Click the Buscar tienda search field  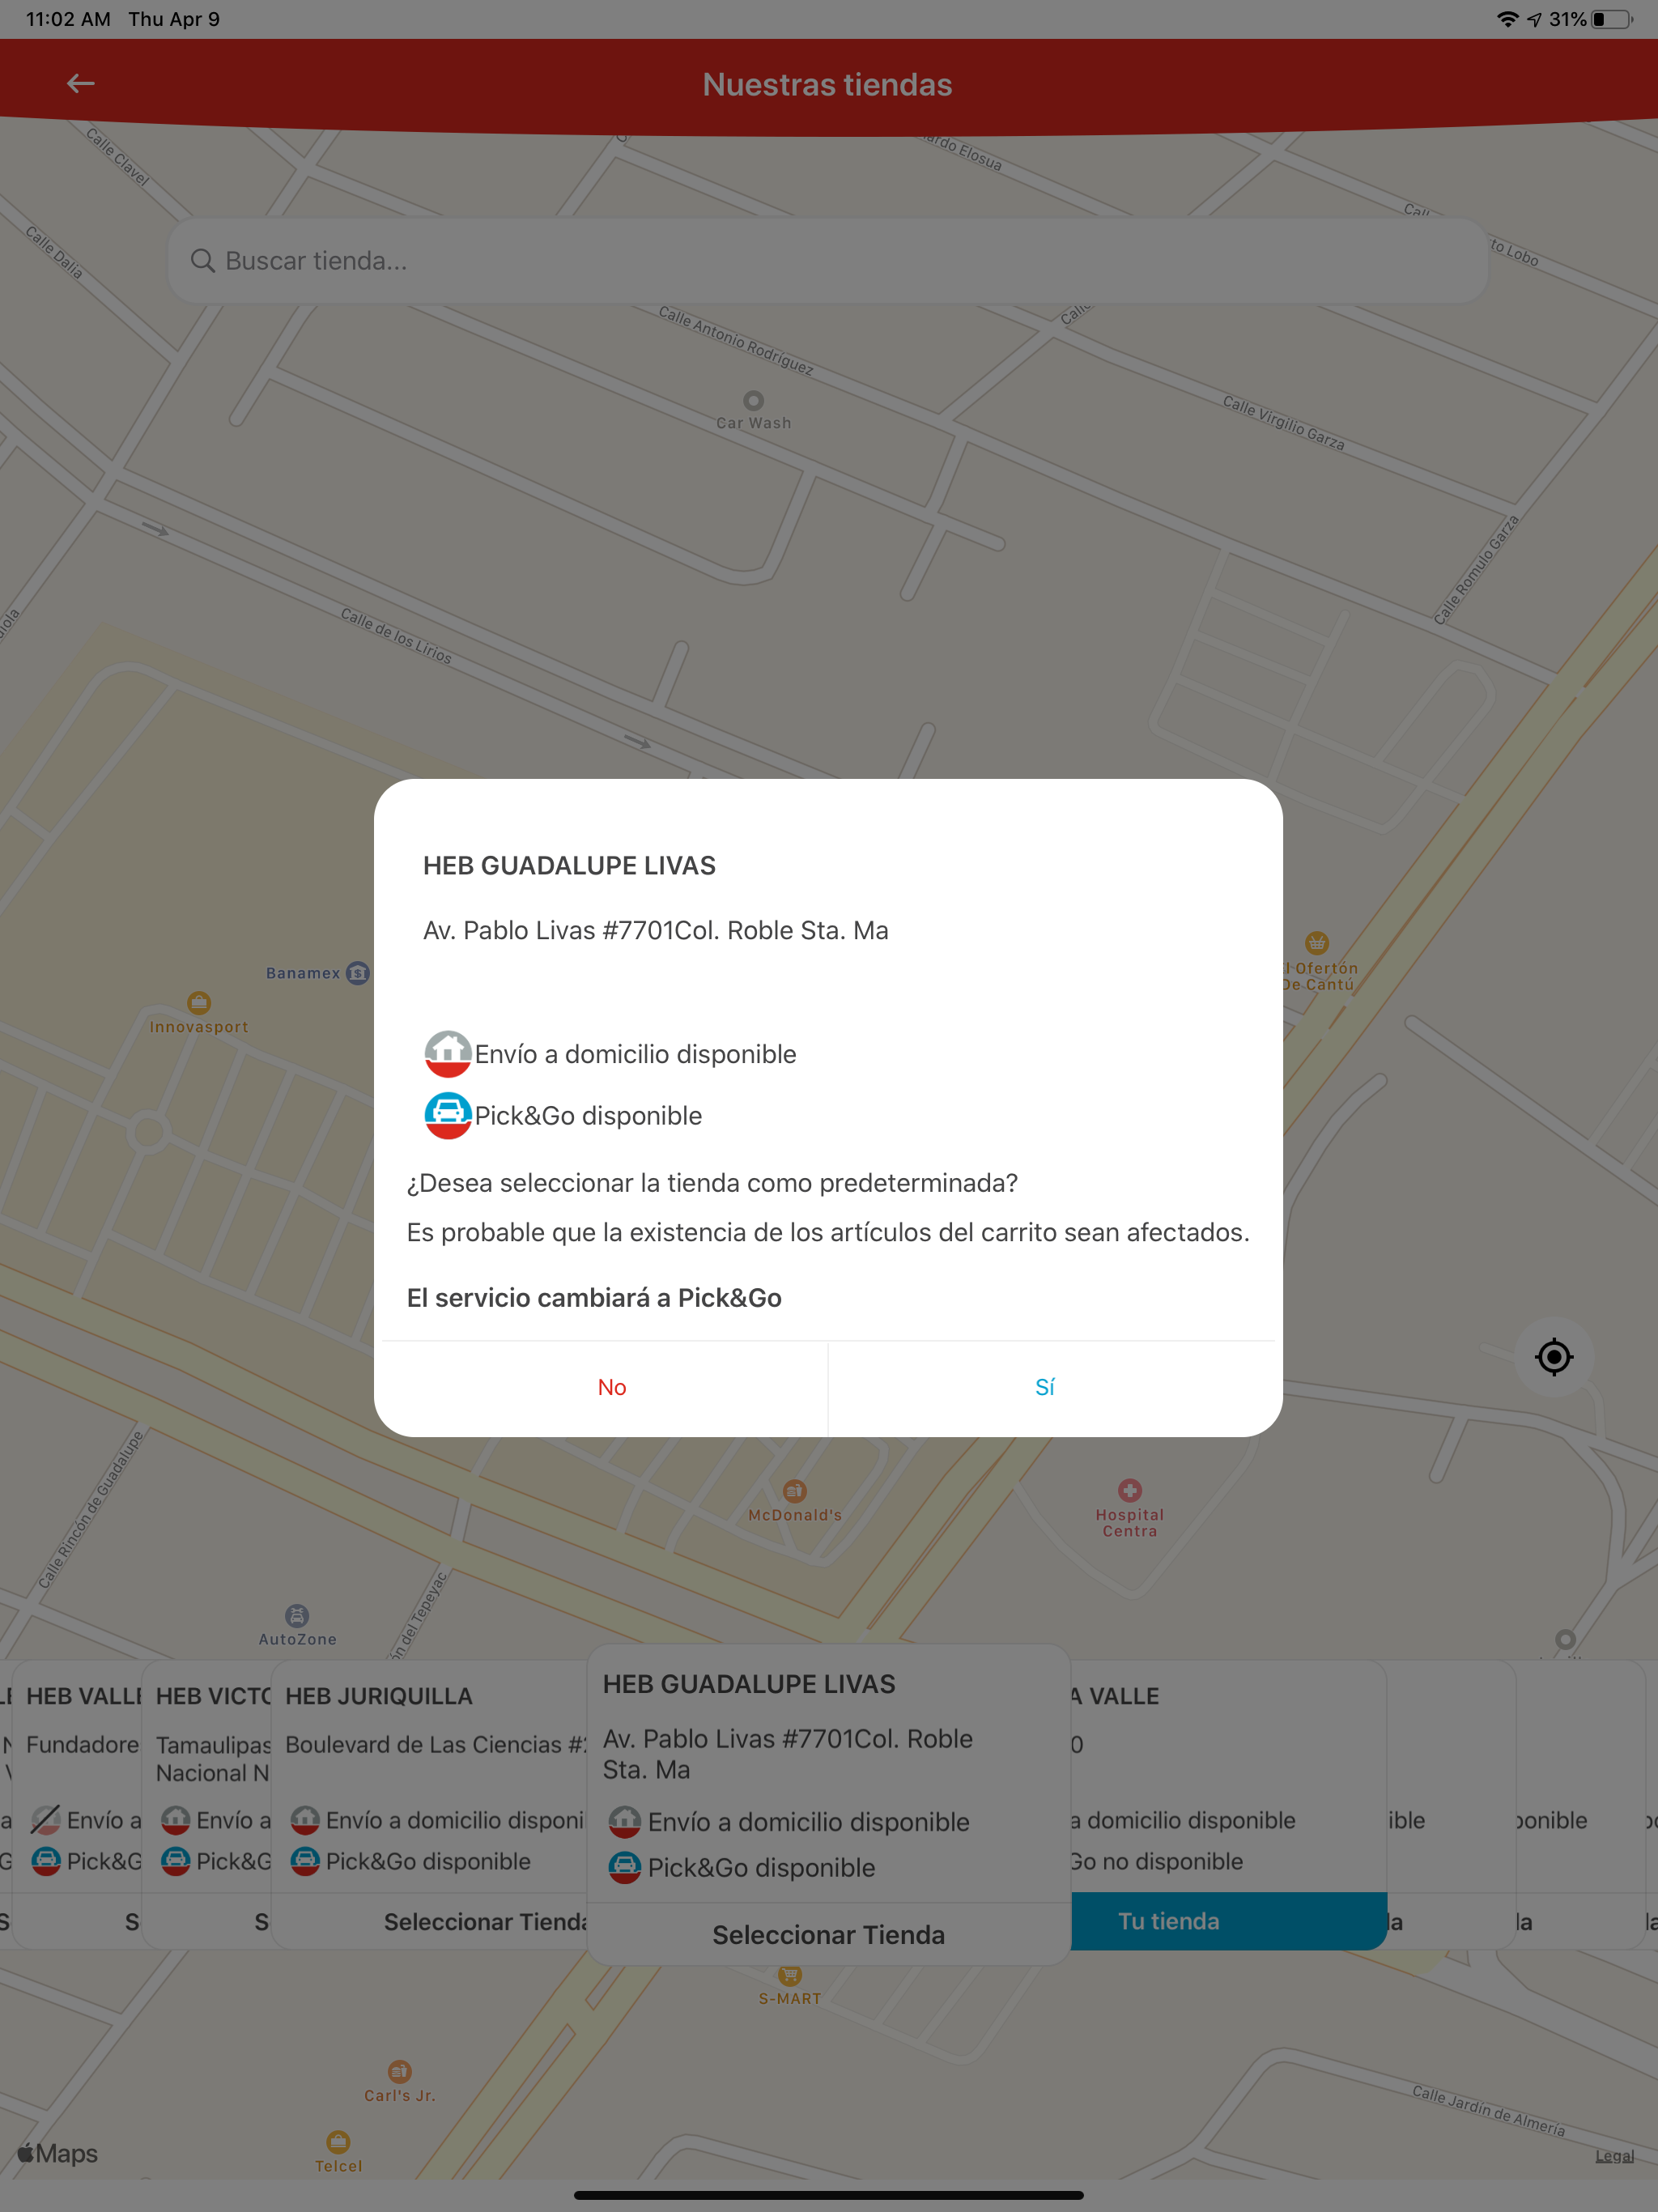[x=828, y=261]
